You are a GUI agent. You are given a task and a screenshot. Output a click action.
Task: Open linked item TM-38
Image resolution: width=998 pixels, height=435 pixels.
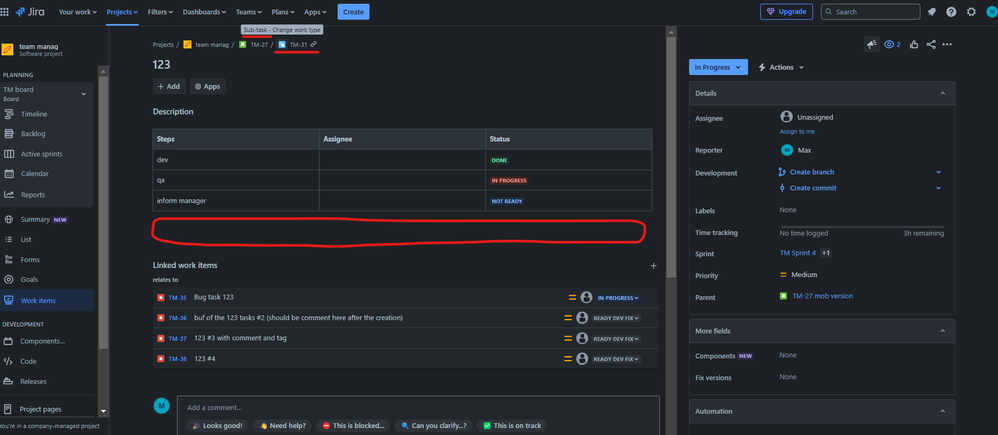click(x=178, y=359)
